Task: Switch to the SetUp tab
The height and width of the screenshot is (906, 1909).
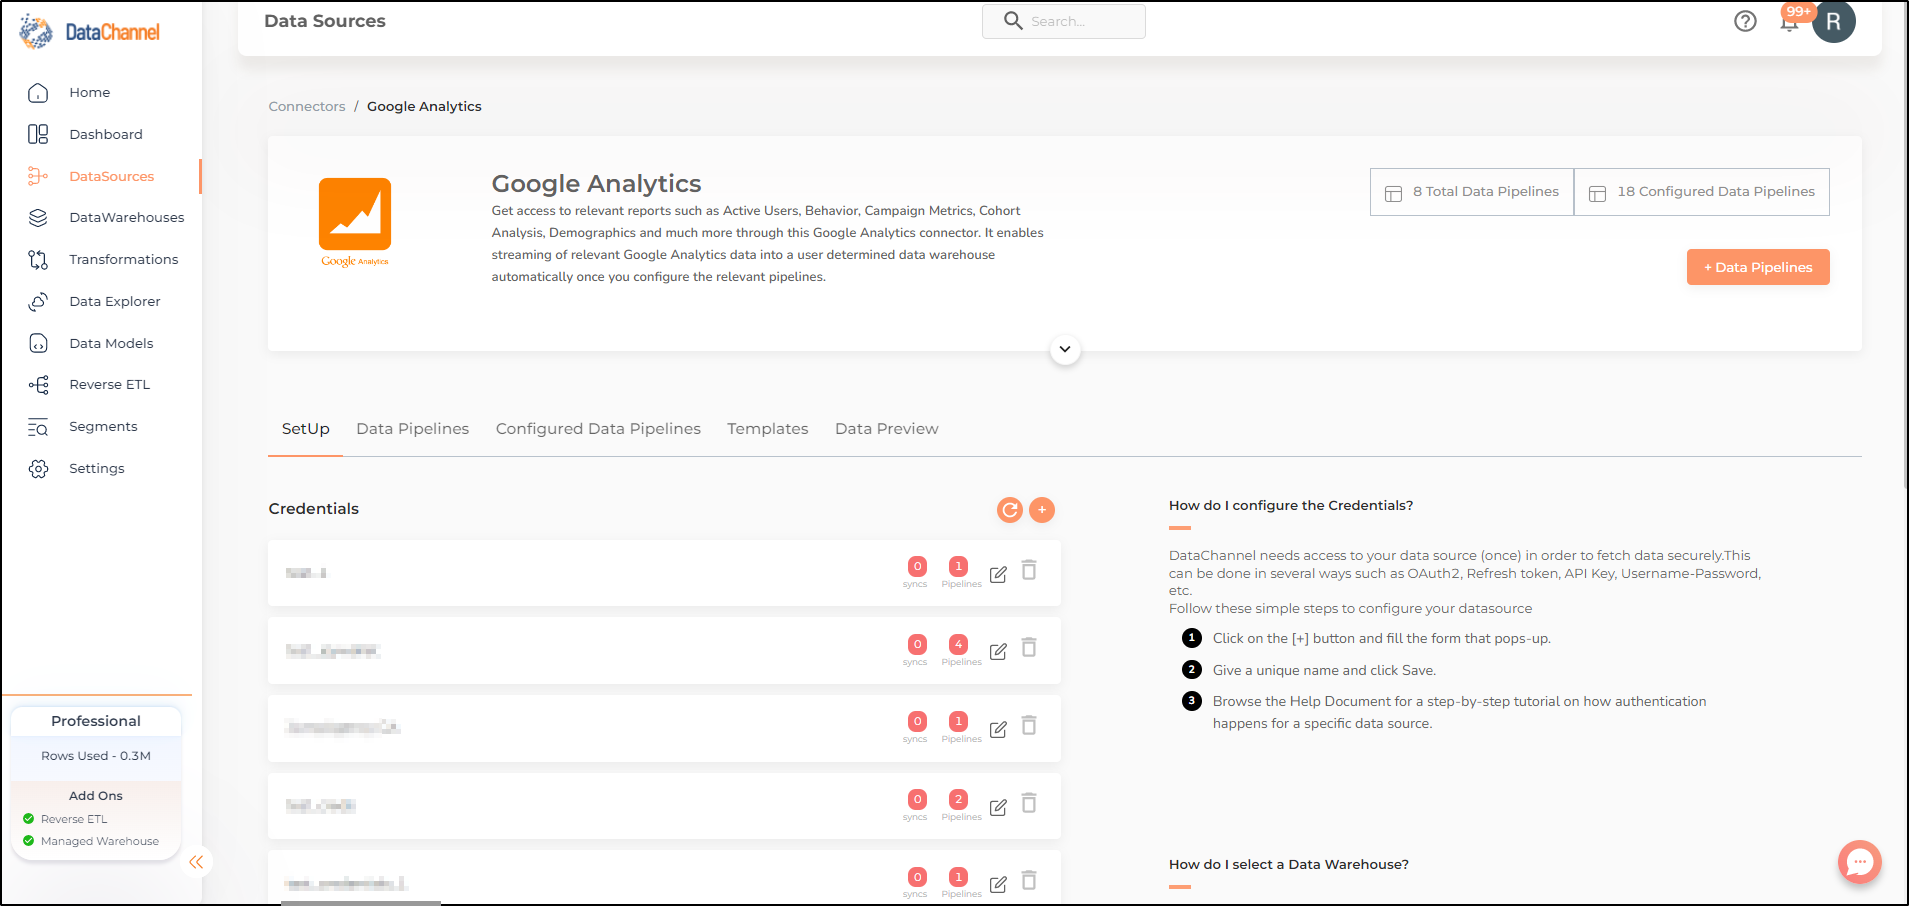Action: [305, 429]
